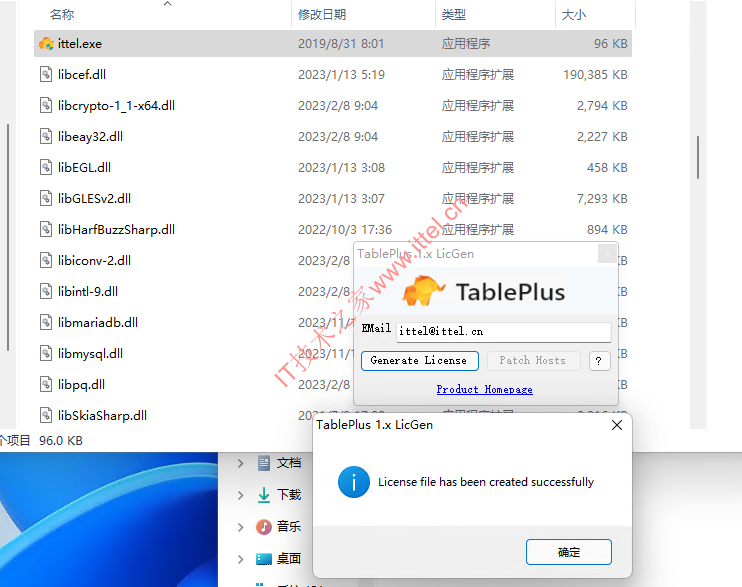
Task: Sort files by 修改日期 column
Action: point(322,15)
